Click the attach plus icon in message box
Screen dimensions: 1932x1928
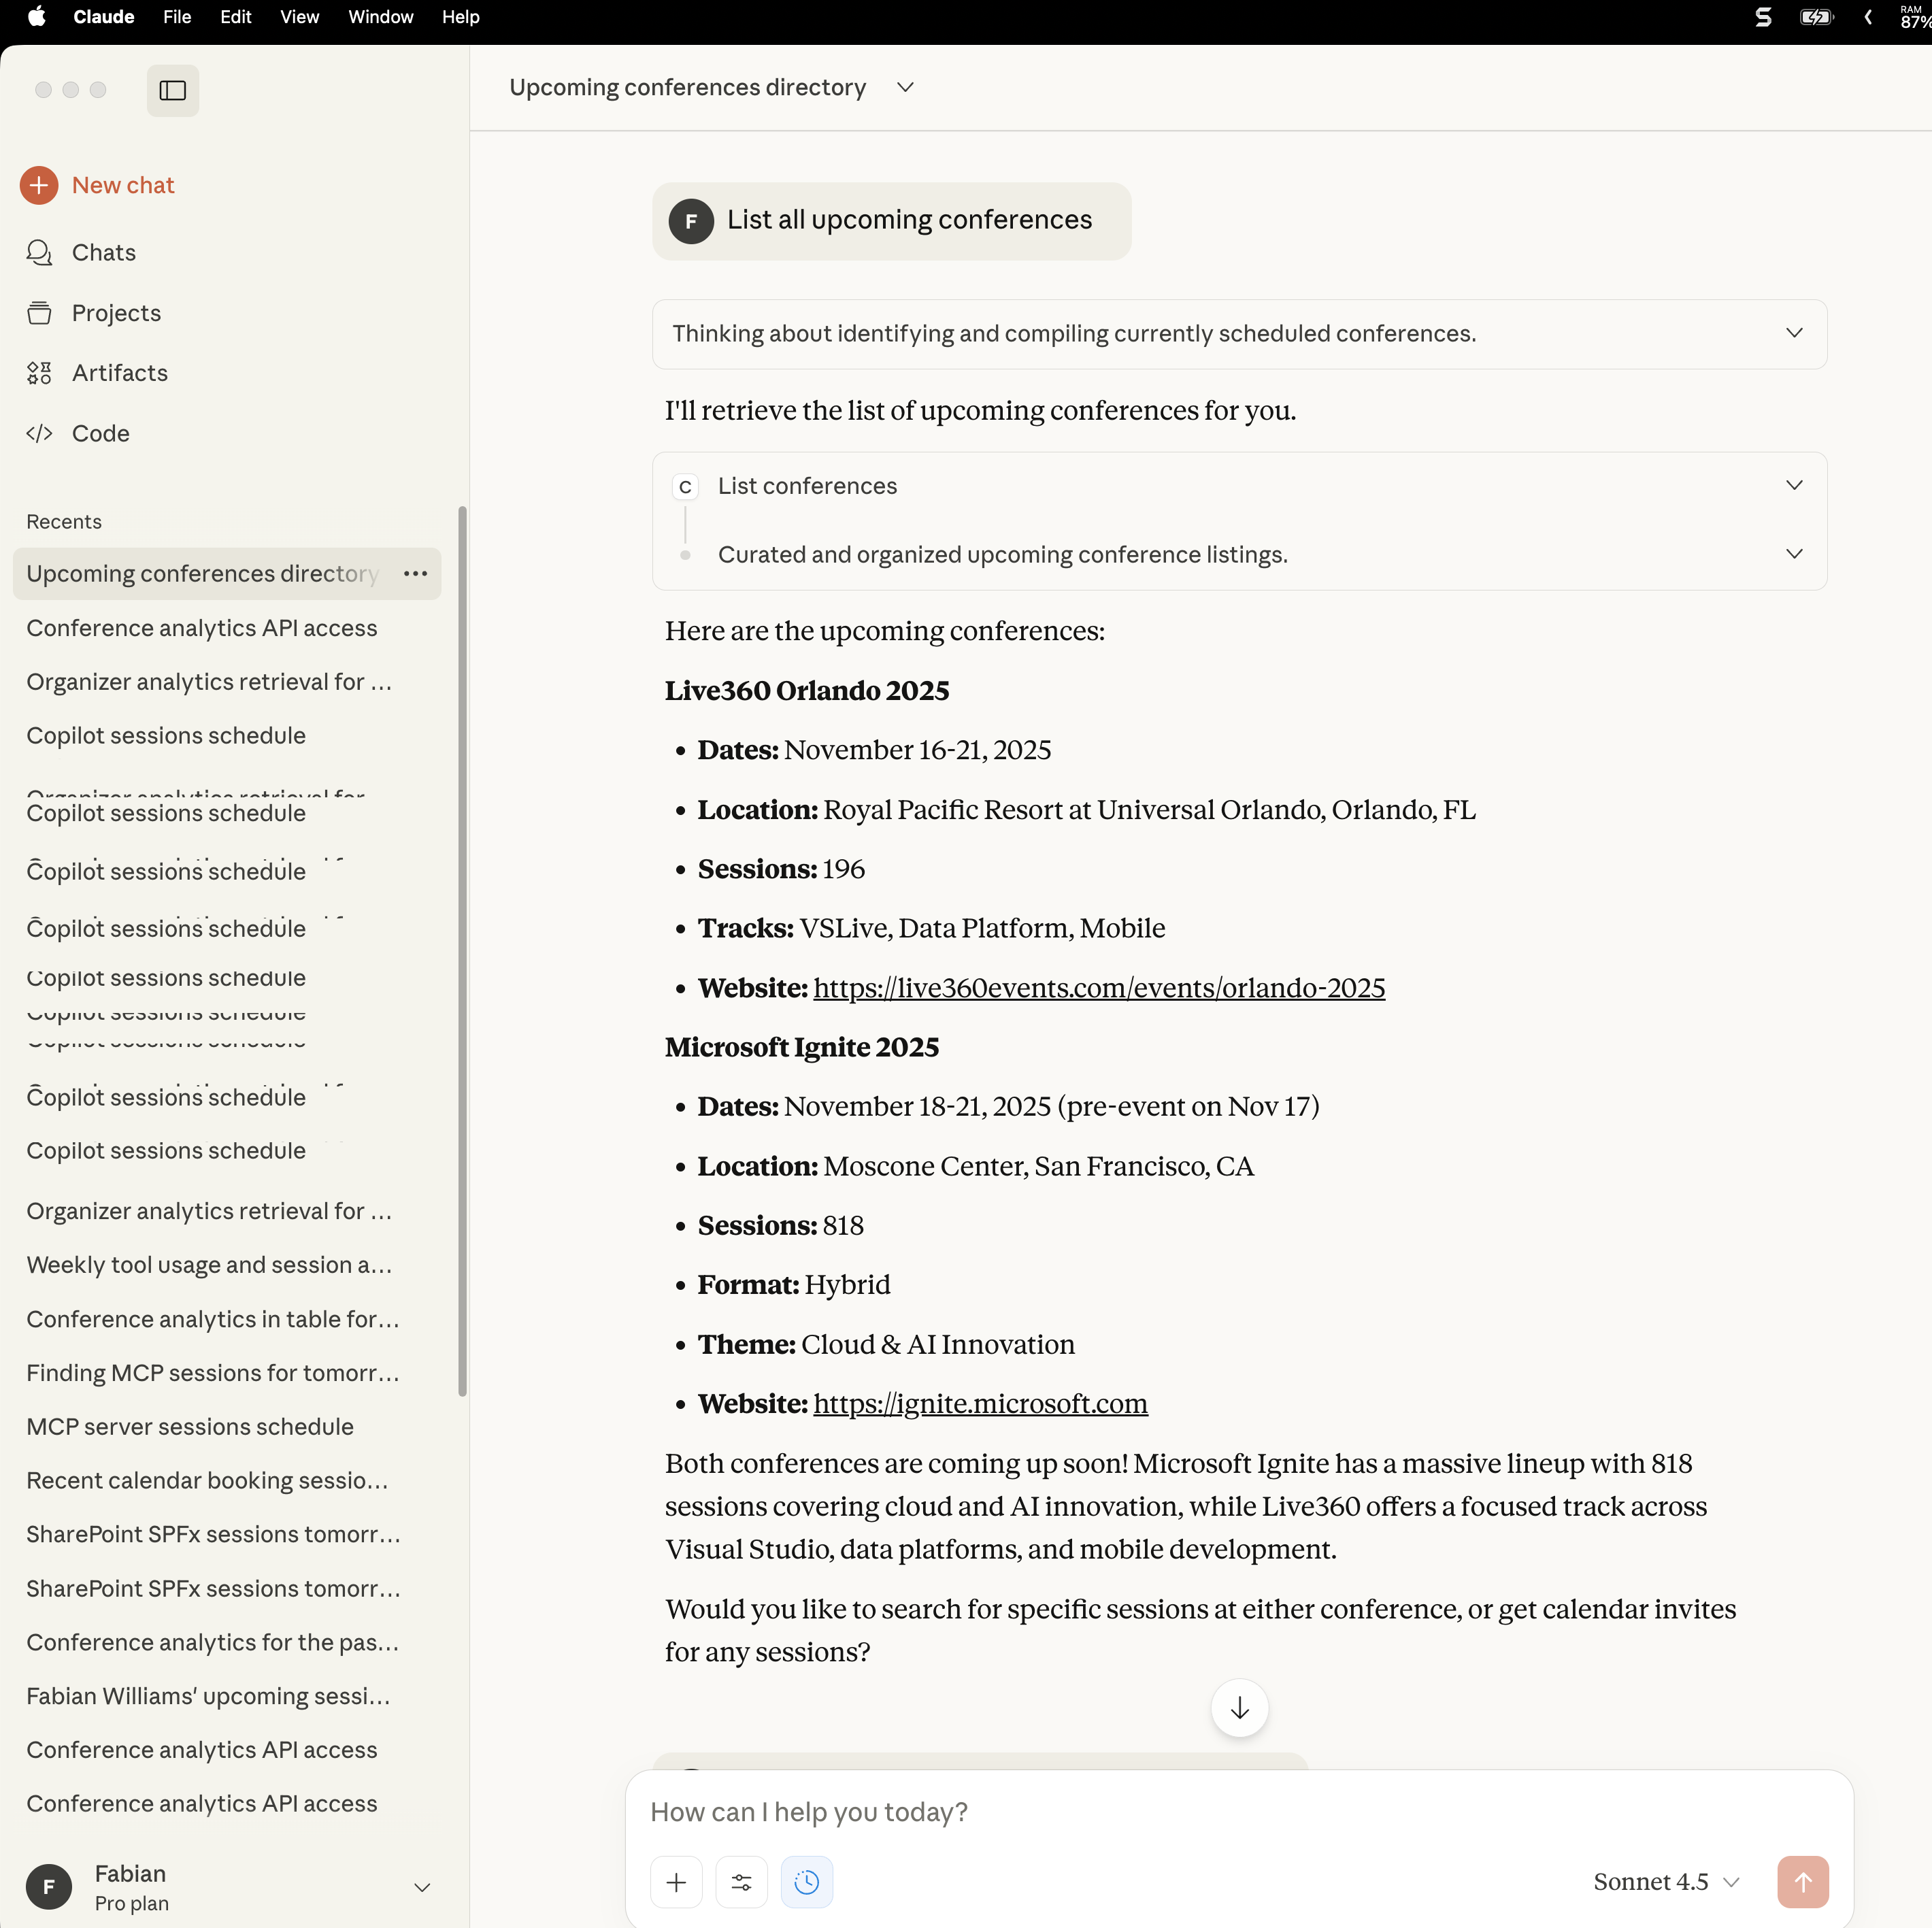click(676, 1882)
